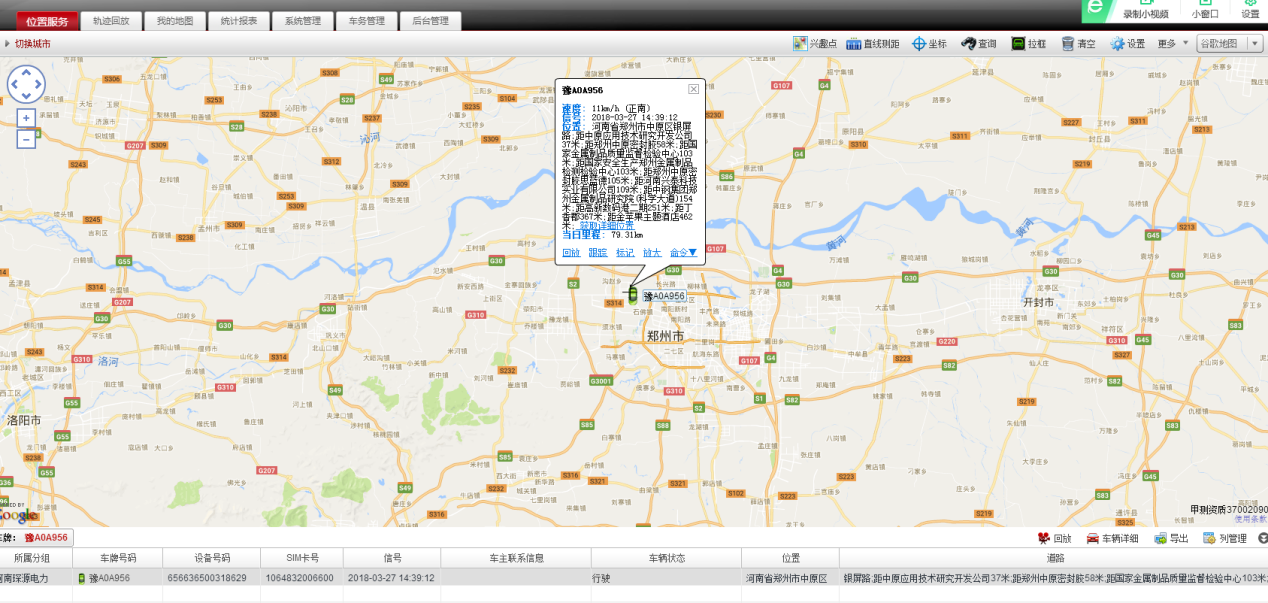Viewport: 1268px width, 603px height.
Task: Close the 豫A0A956 info popup
Action: tap(693, 90)
